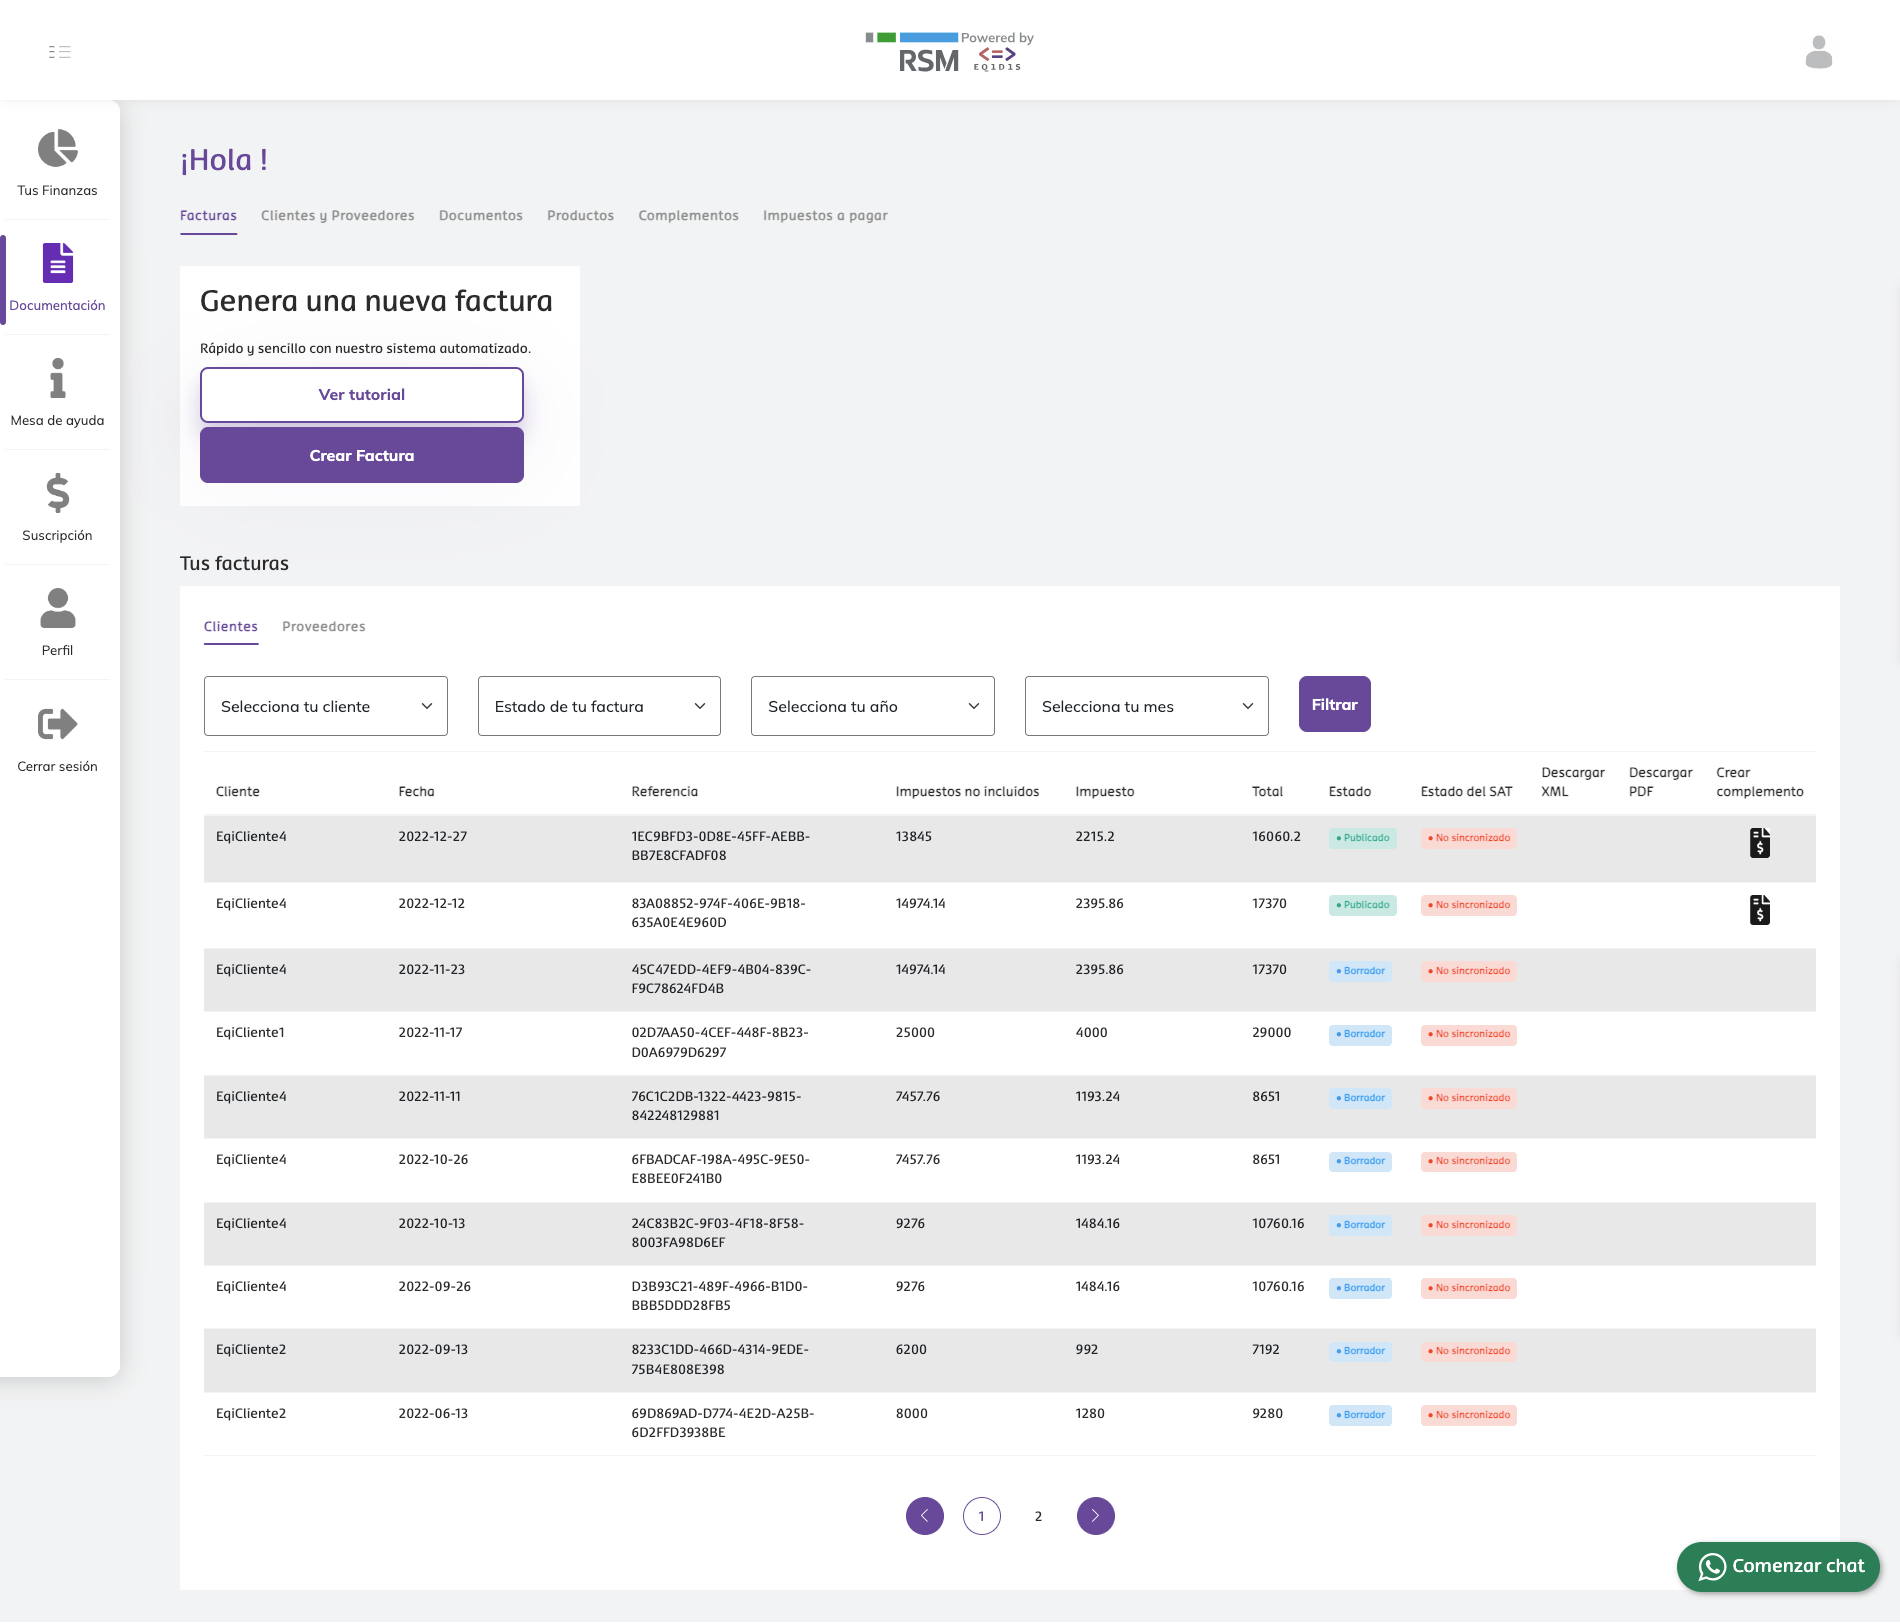Open the Impuestos a pagar tab
Screen dimensions: 1900x1623
click(825, 216)
